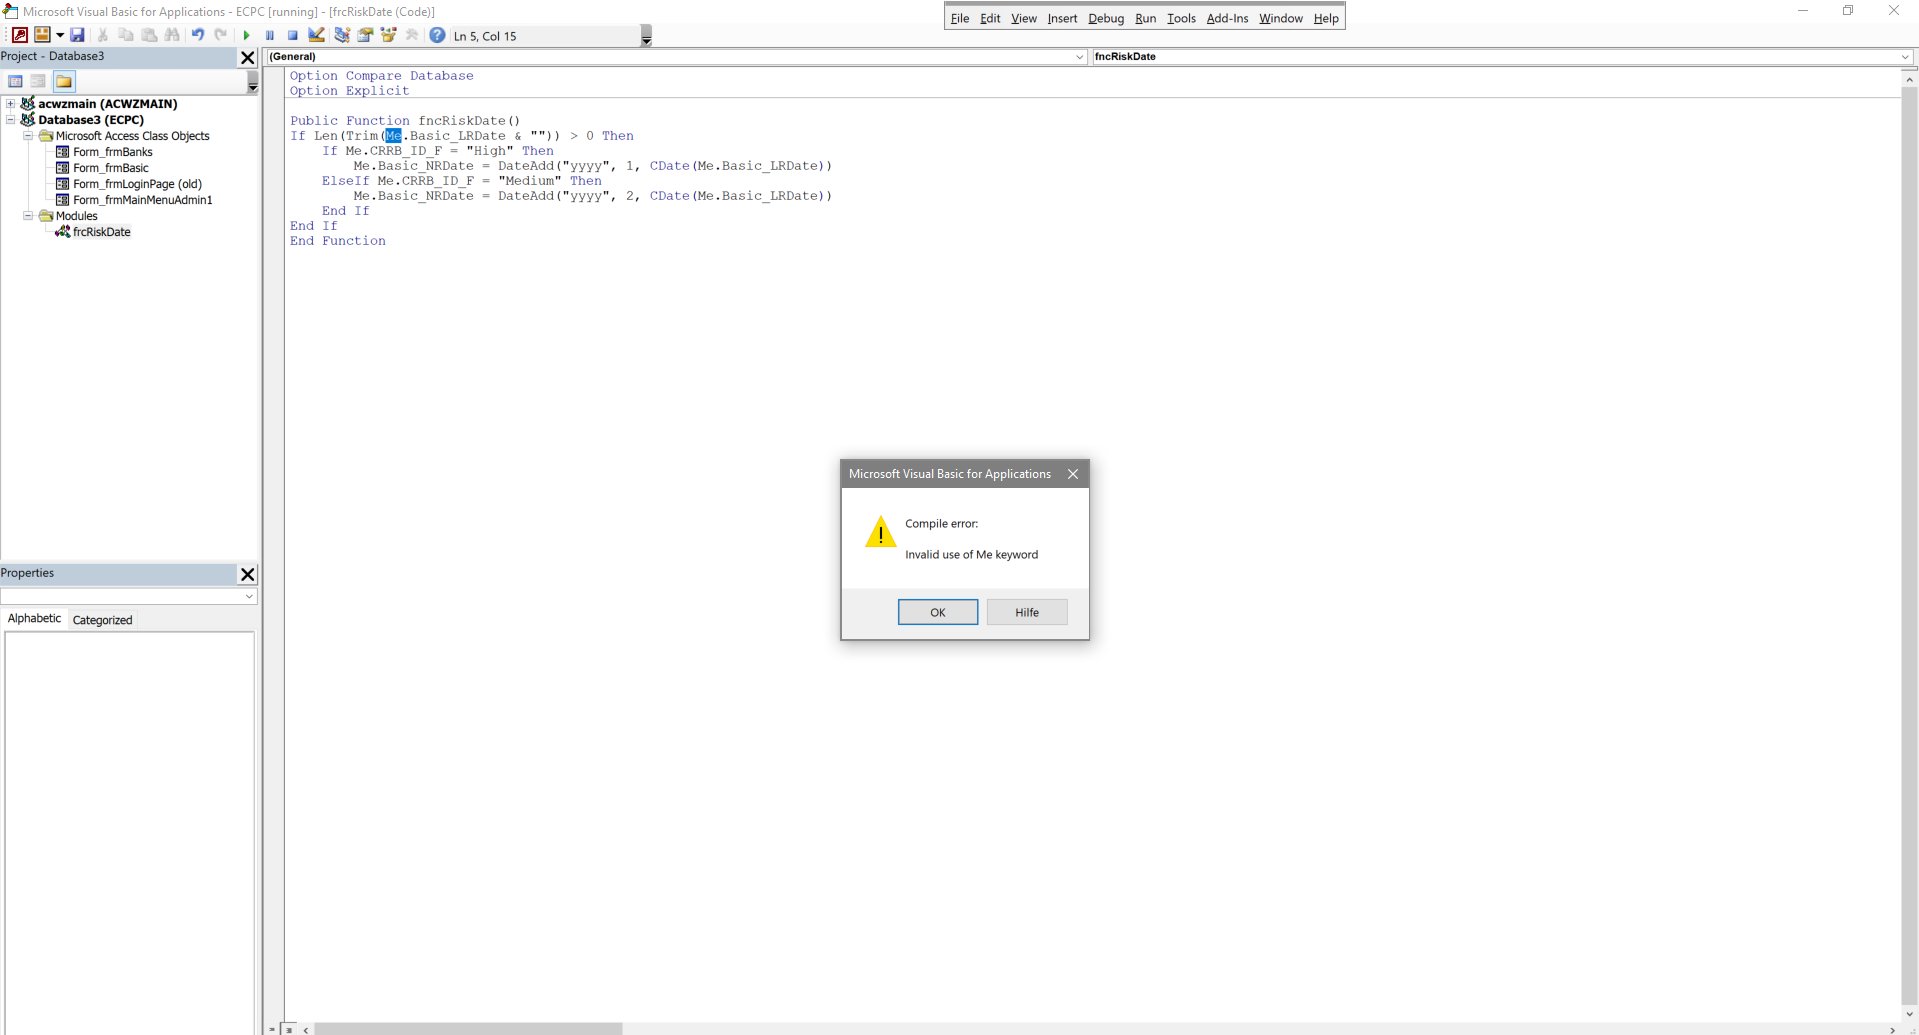Open the Project panel toolbar overflow arrow
Image resolution: width=1919 pixels, height=1035 pixels.
point(253,83)
